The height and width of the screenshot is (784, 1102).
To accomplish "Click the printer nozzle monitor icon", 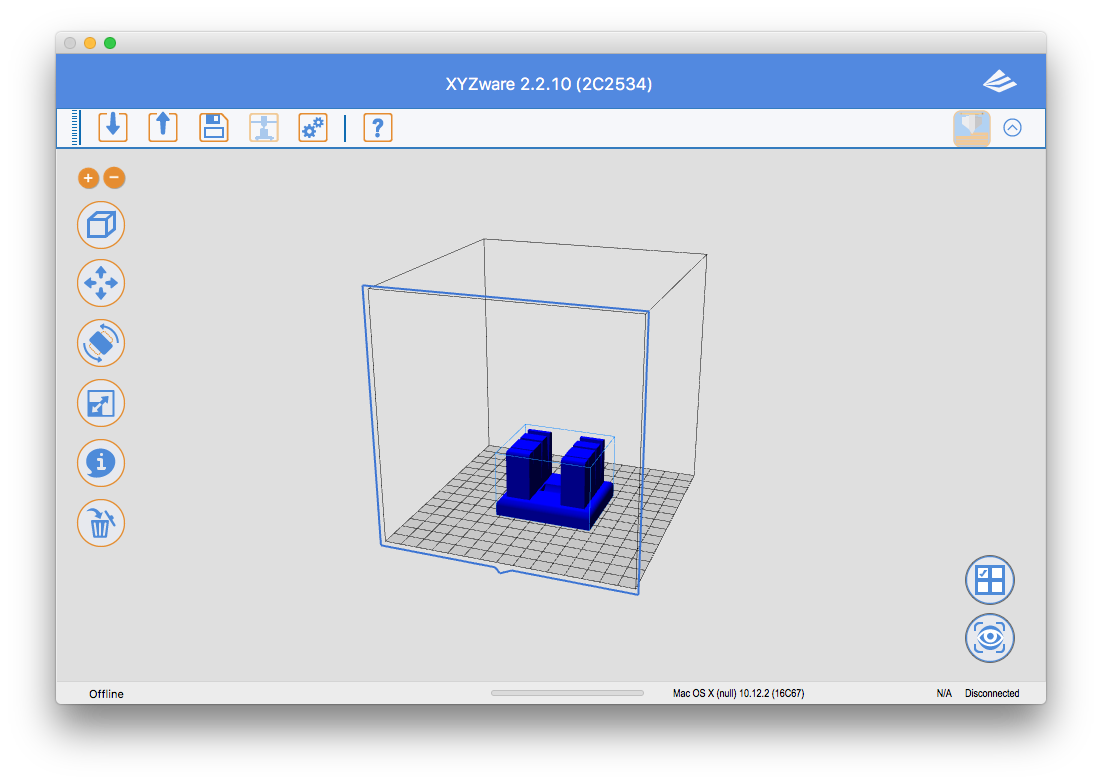I will (x=971, y=128).
